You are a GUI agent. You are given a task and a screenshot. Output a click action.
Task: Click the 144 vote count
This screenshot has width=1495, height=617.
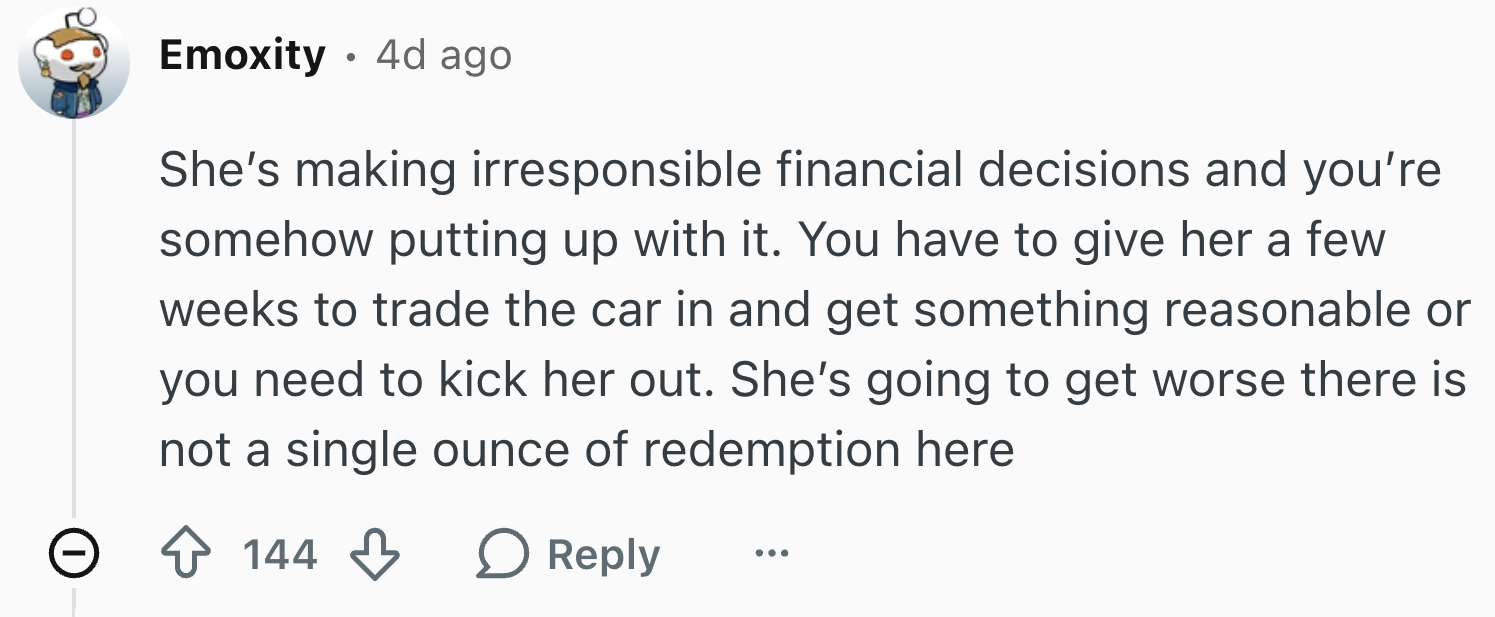[x=281, y=555]
